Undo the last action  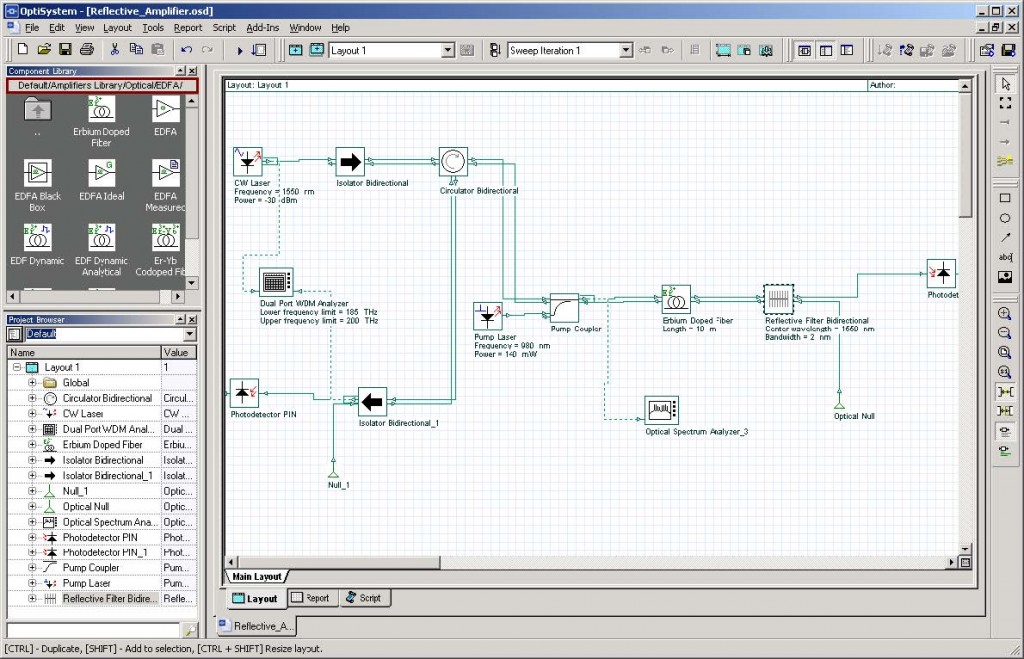[187, 50]
